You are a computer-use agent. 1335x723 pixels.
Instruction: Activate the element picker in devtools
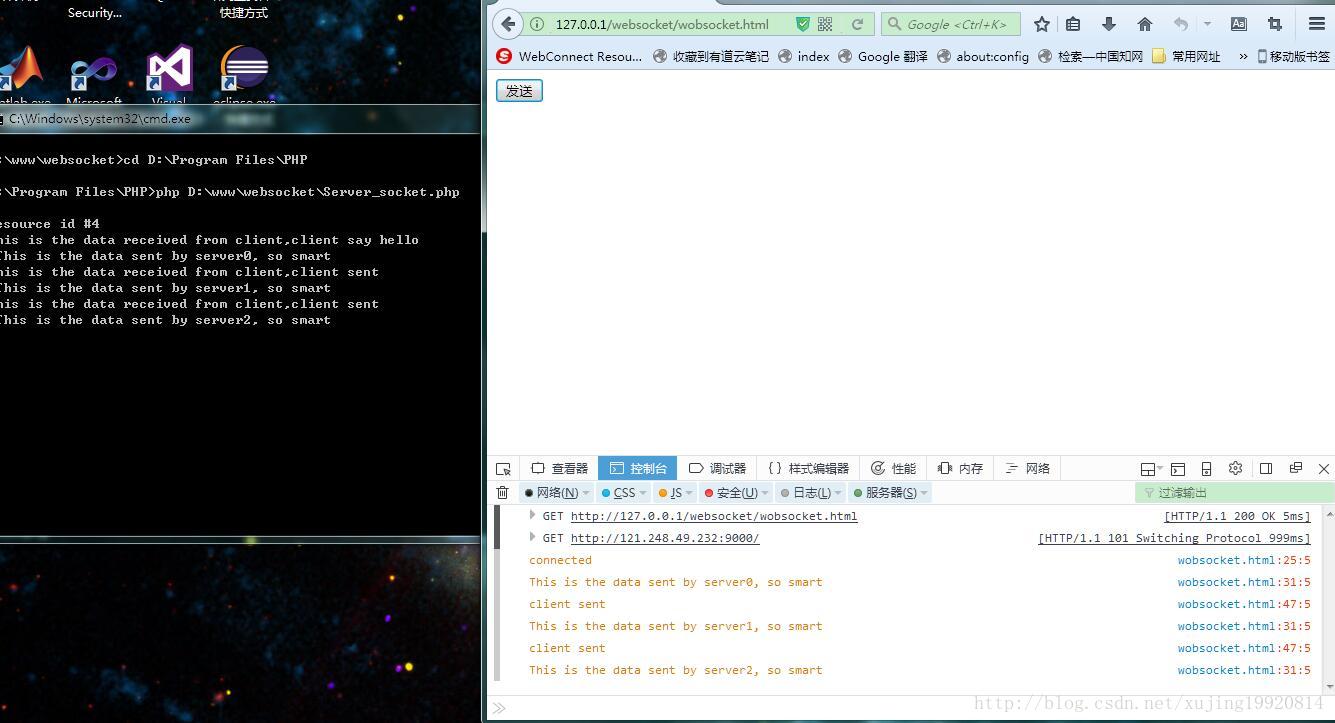(504, 468)
